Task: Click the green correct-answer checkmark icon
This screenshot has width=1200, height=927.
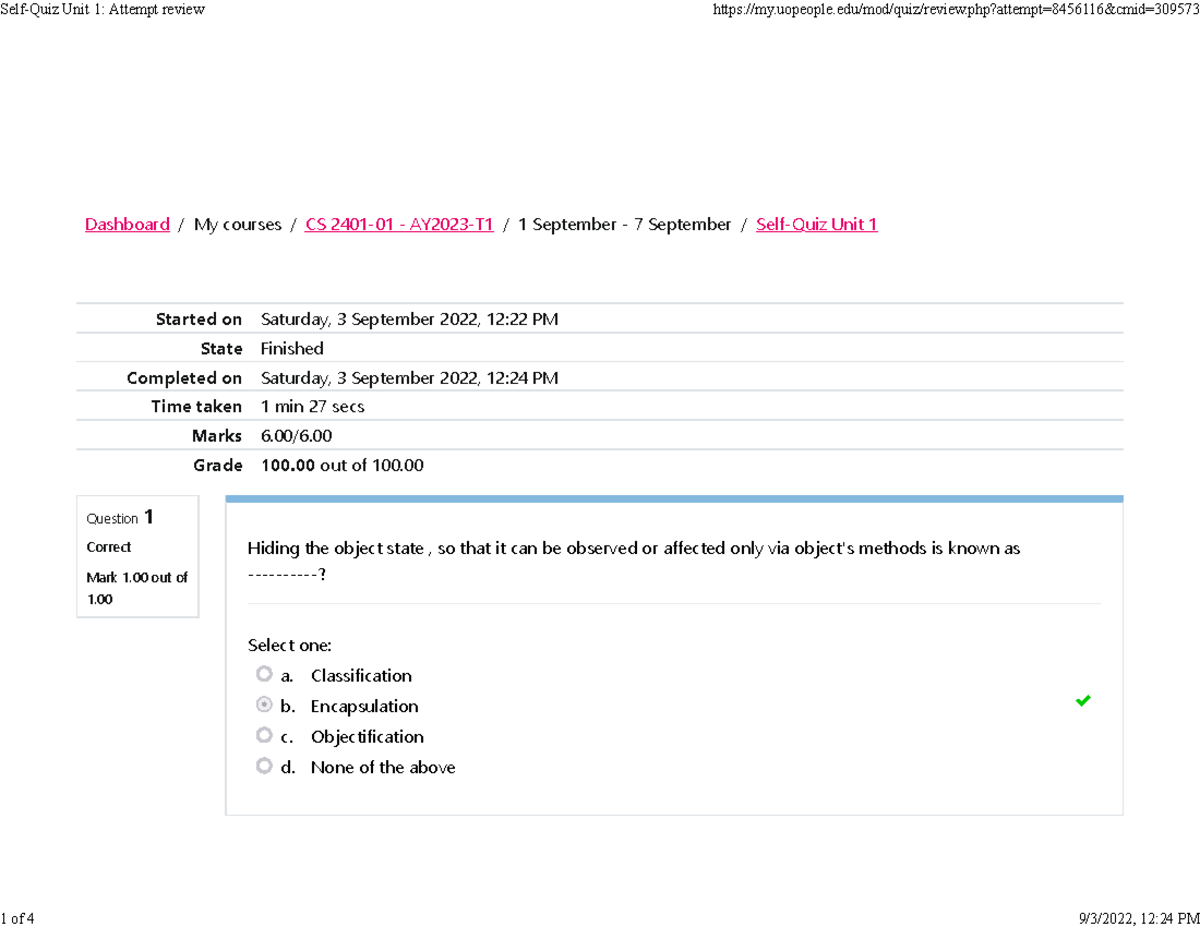Action: pyautogui.click(x=1082, y=702)
